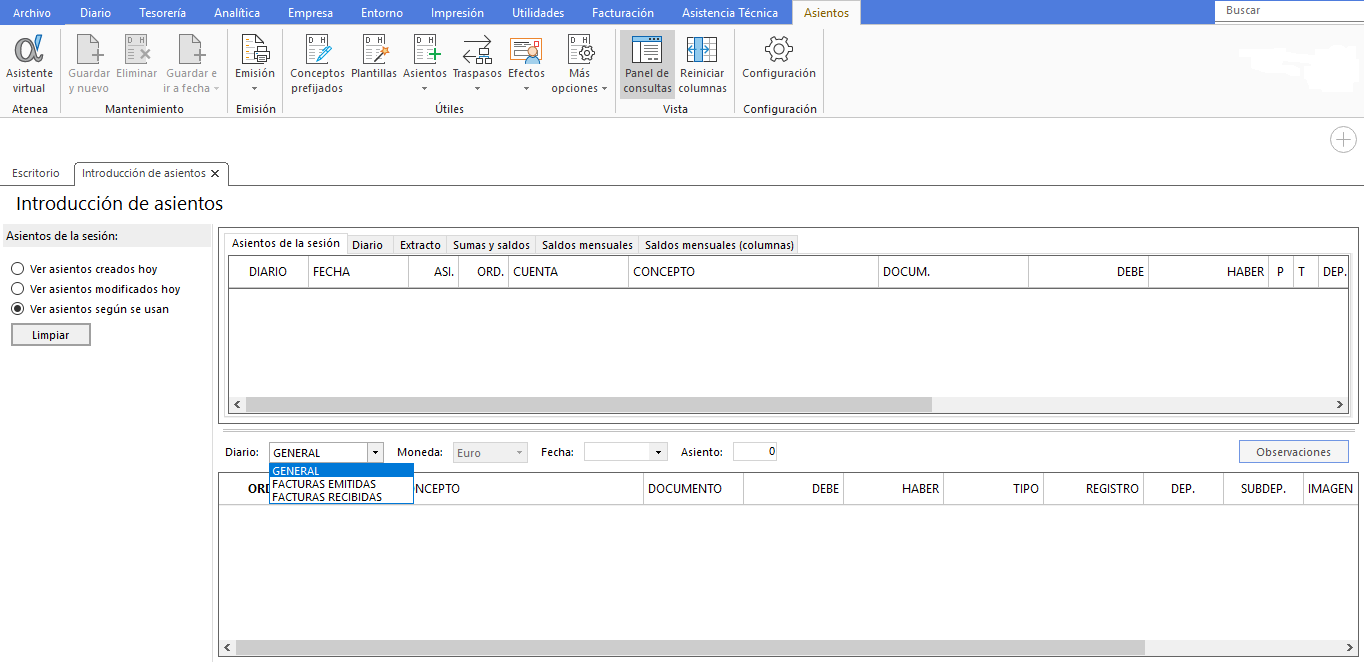Image resolution: width=1366 pixels, height=664 pixels.
Task: Click in the Buscar search box
Action: click(1290, 10)
